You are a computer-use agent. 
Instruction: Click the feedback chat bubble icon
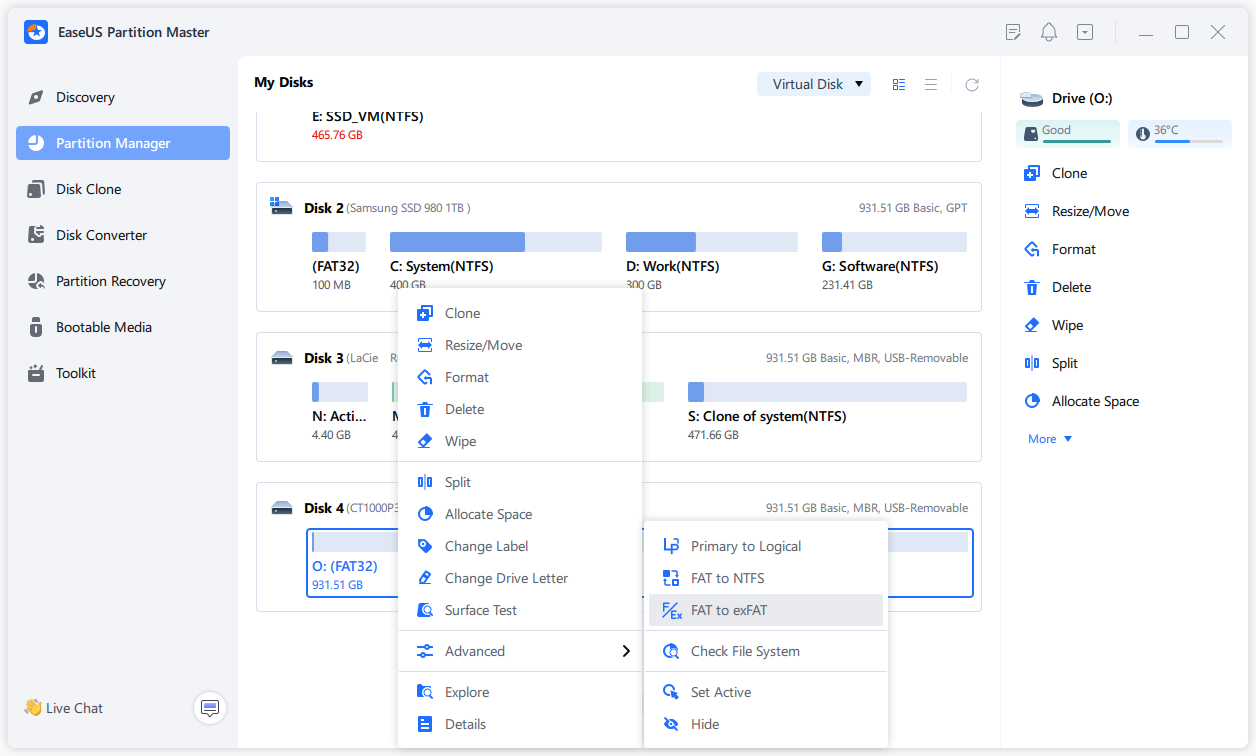tap(210, 708)
